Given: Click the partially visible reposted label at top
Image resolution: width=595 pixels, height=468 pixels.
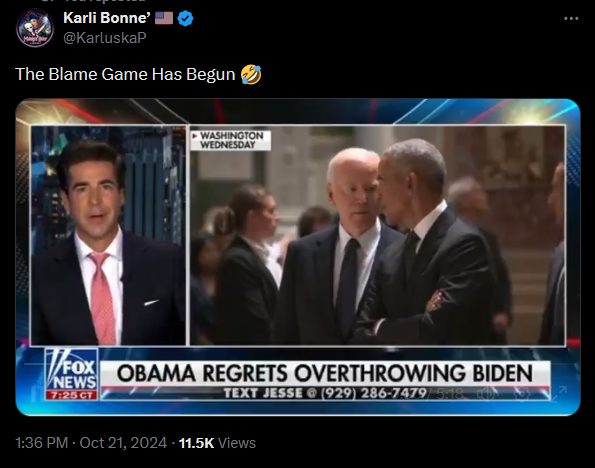Looking at the screenshot, I should coord(95,1).
